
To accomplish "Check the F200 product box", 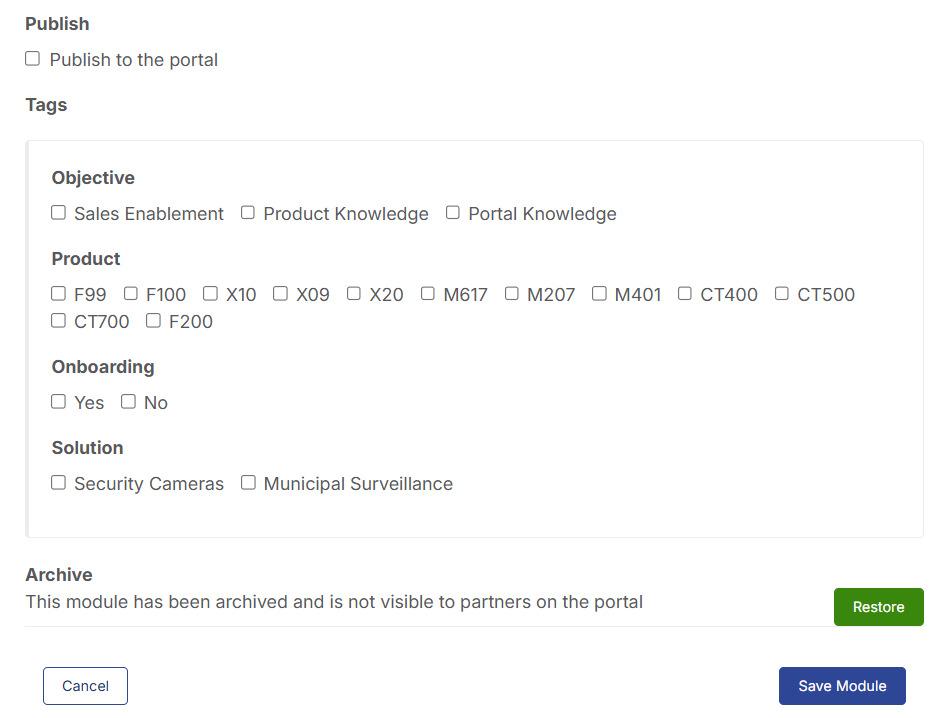I will coord(153,321).
